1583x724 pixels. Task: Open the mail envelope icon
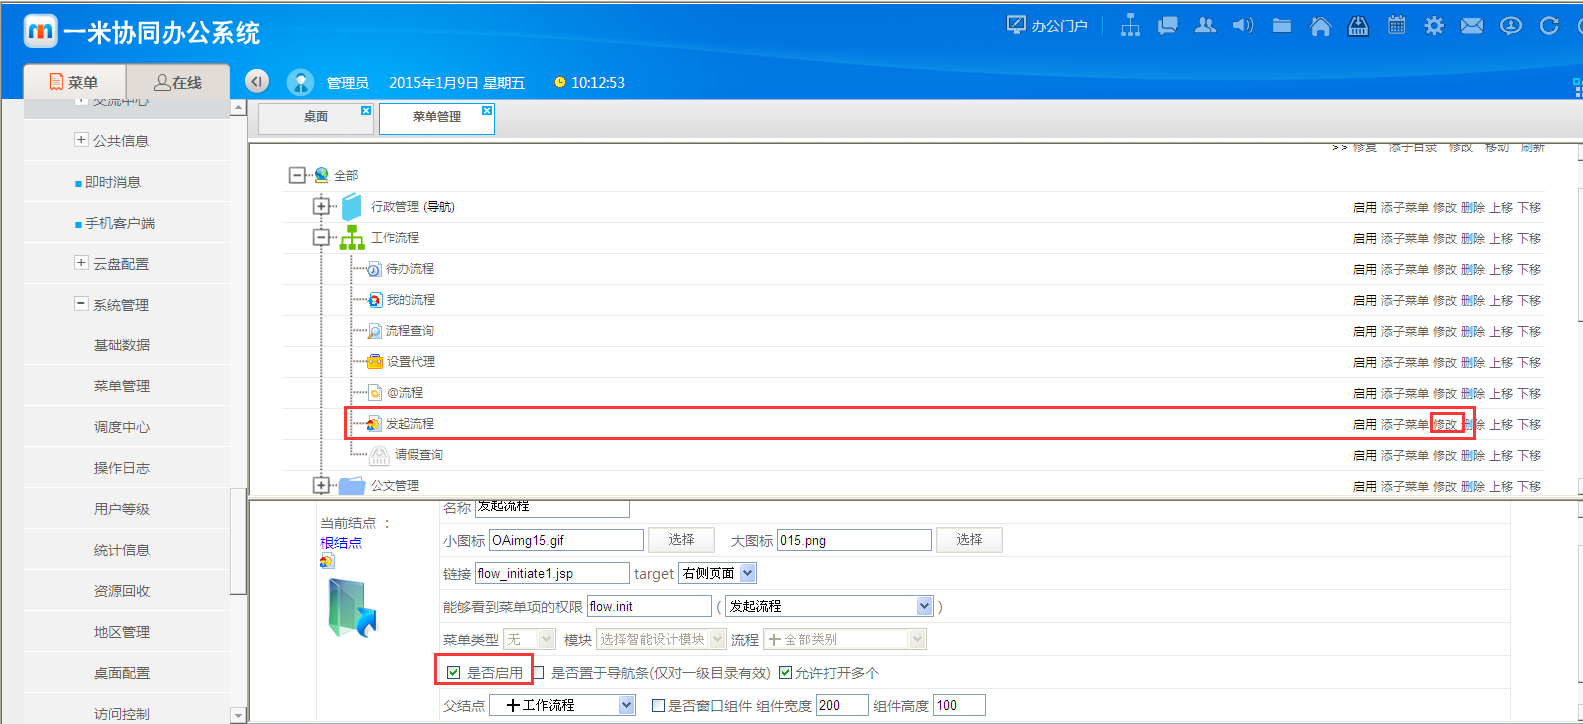(x=1472, y=26)
